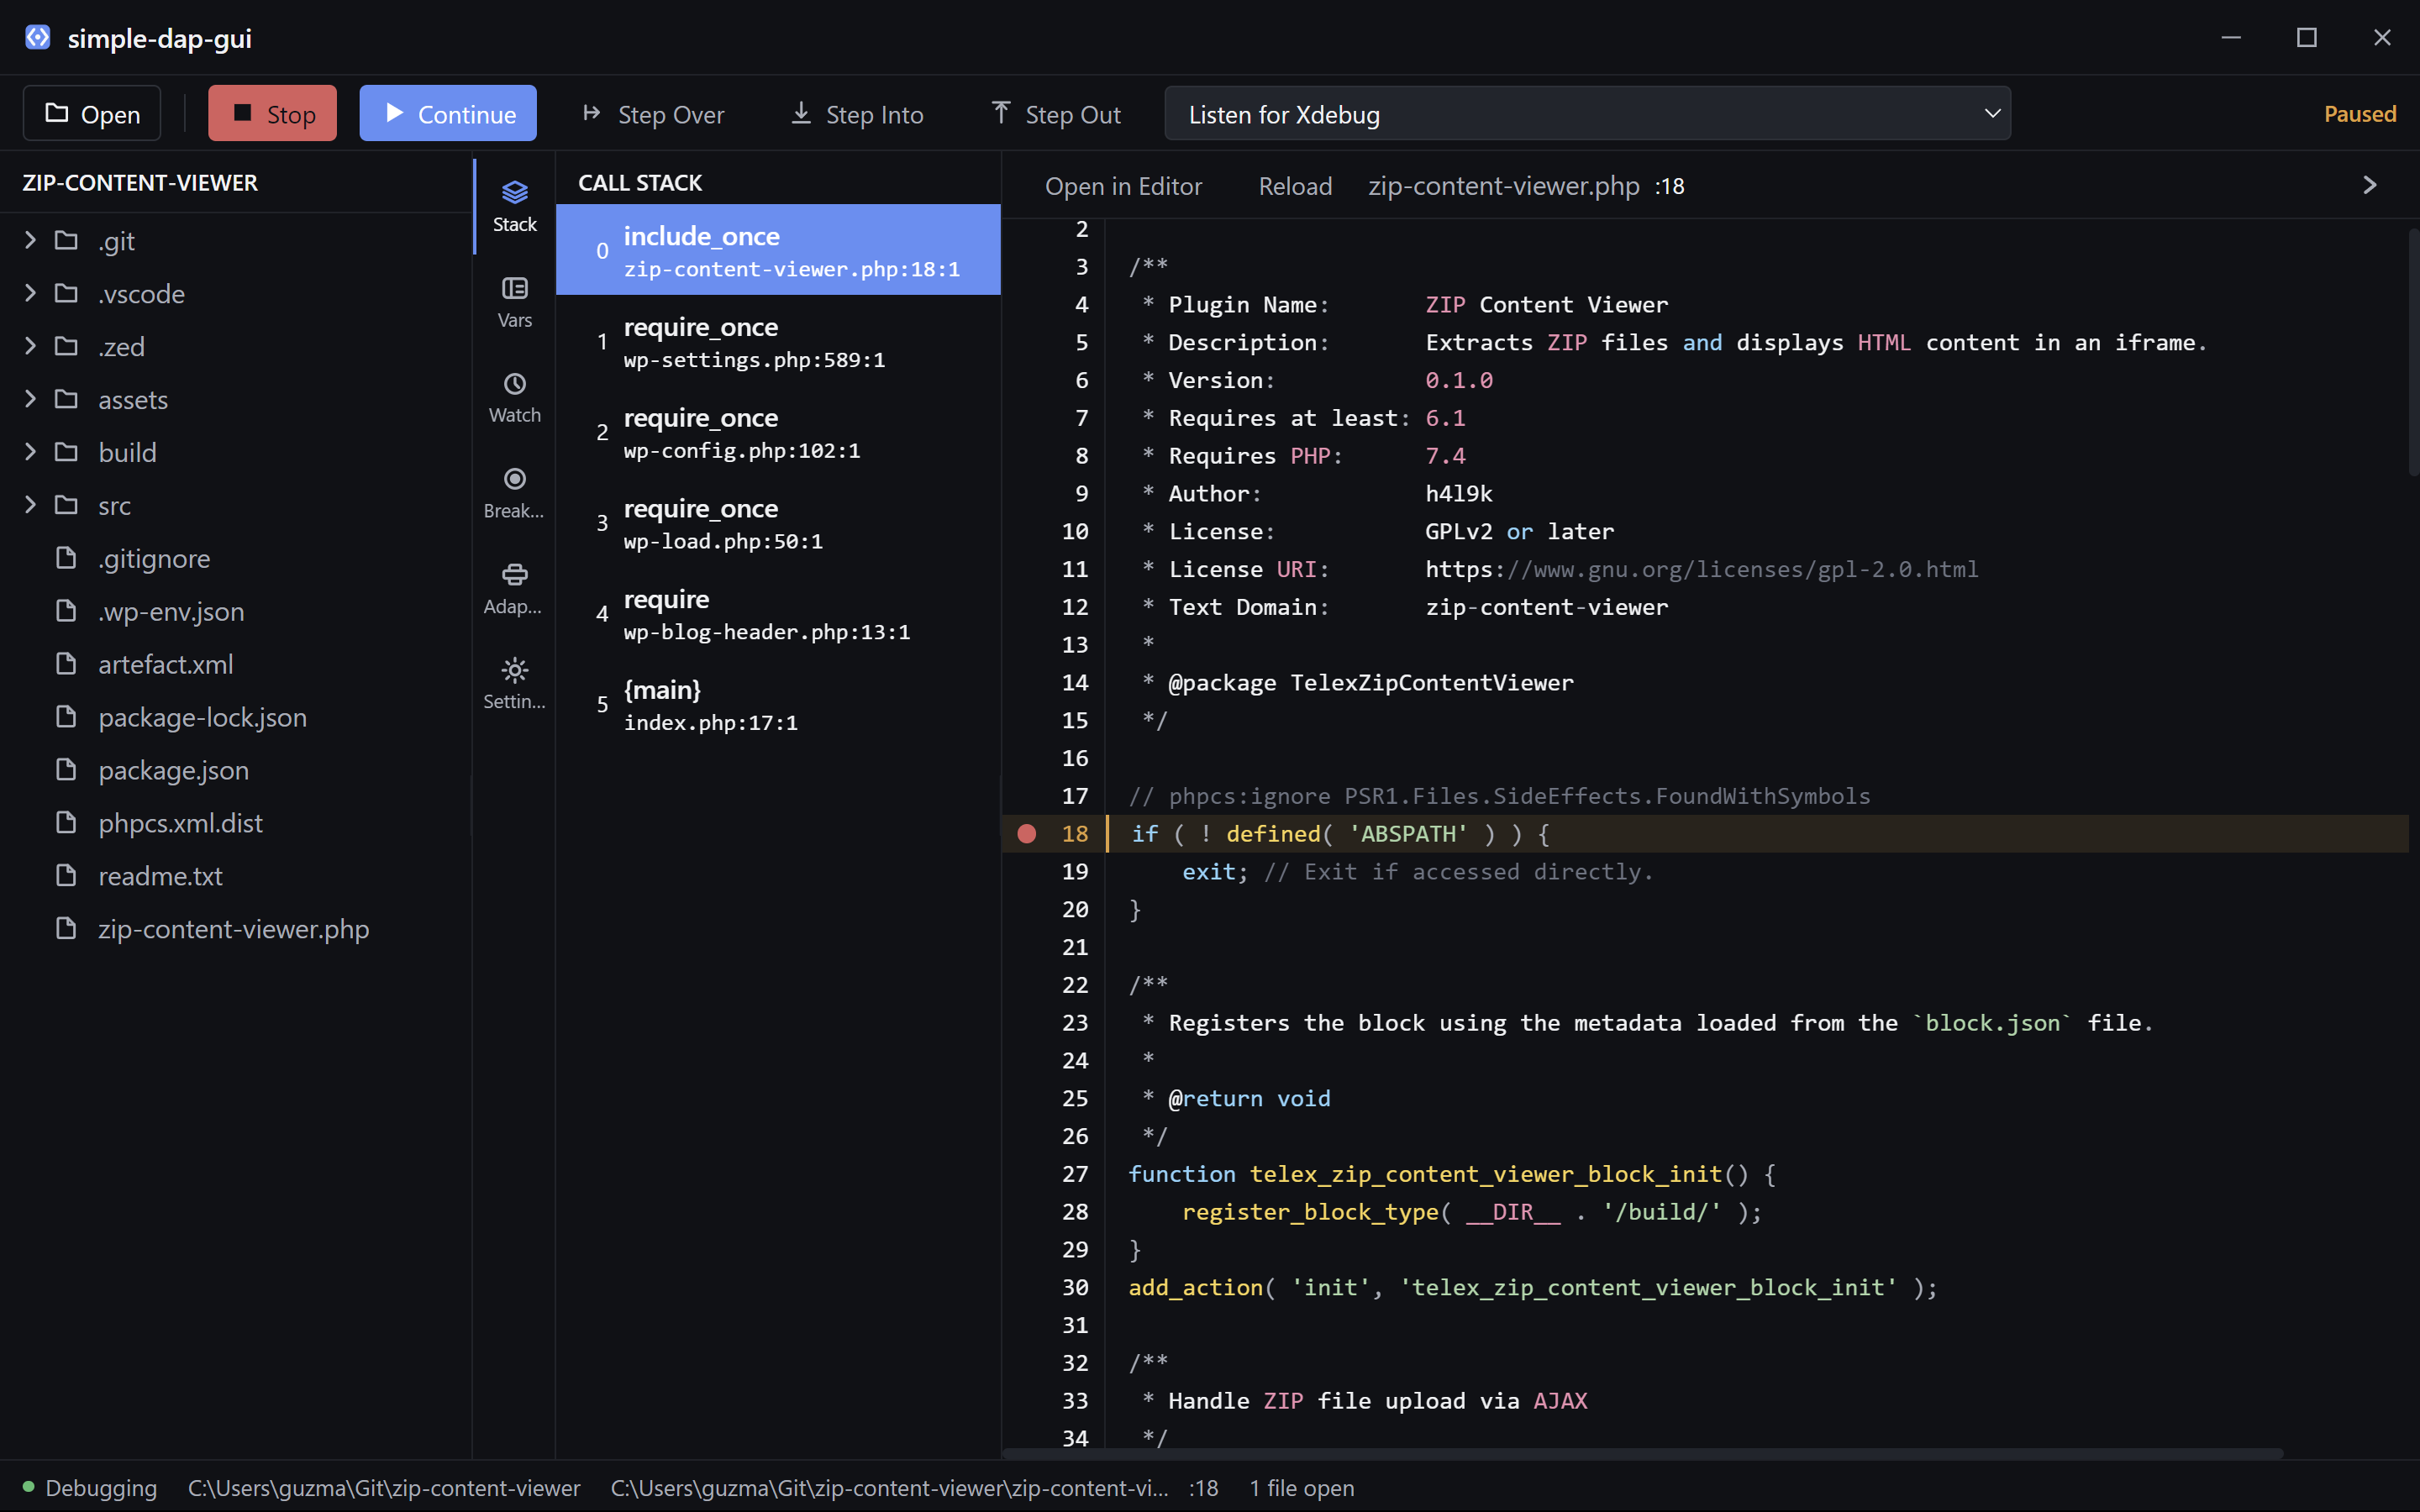Viewport: 2420px width, 1512px height.
Task: Open the Settings gear icon in sidebar
Action: pyautogui.click(x=514, y=670)
